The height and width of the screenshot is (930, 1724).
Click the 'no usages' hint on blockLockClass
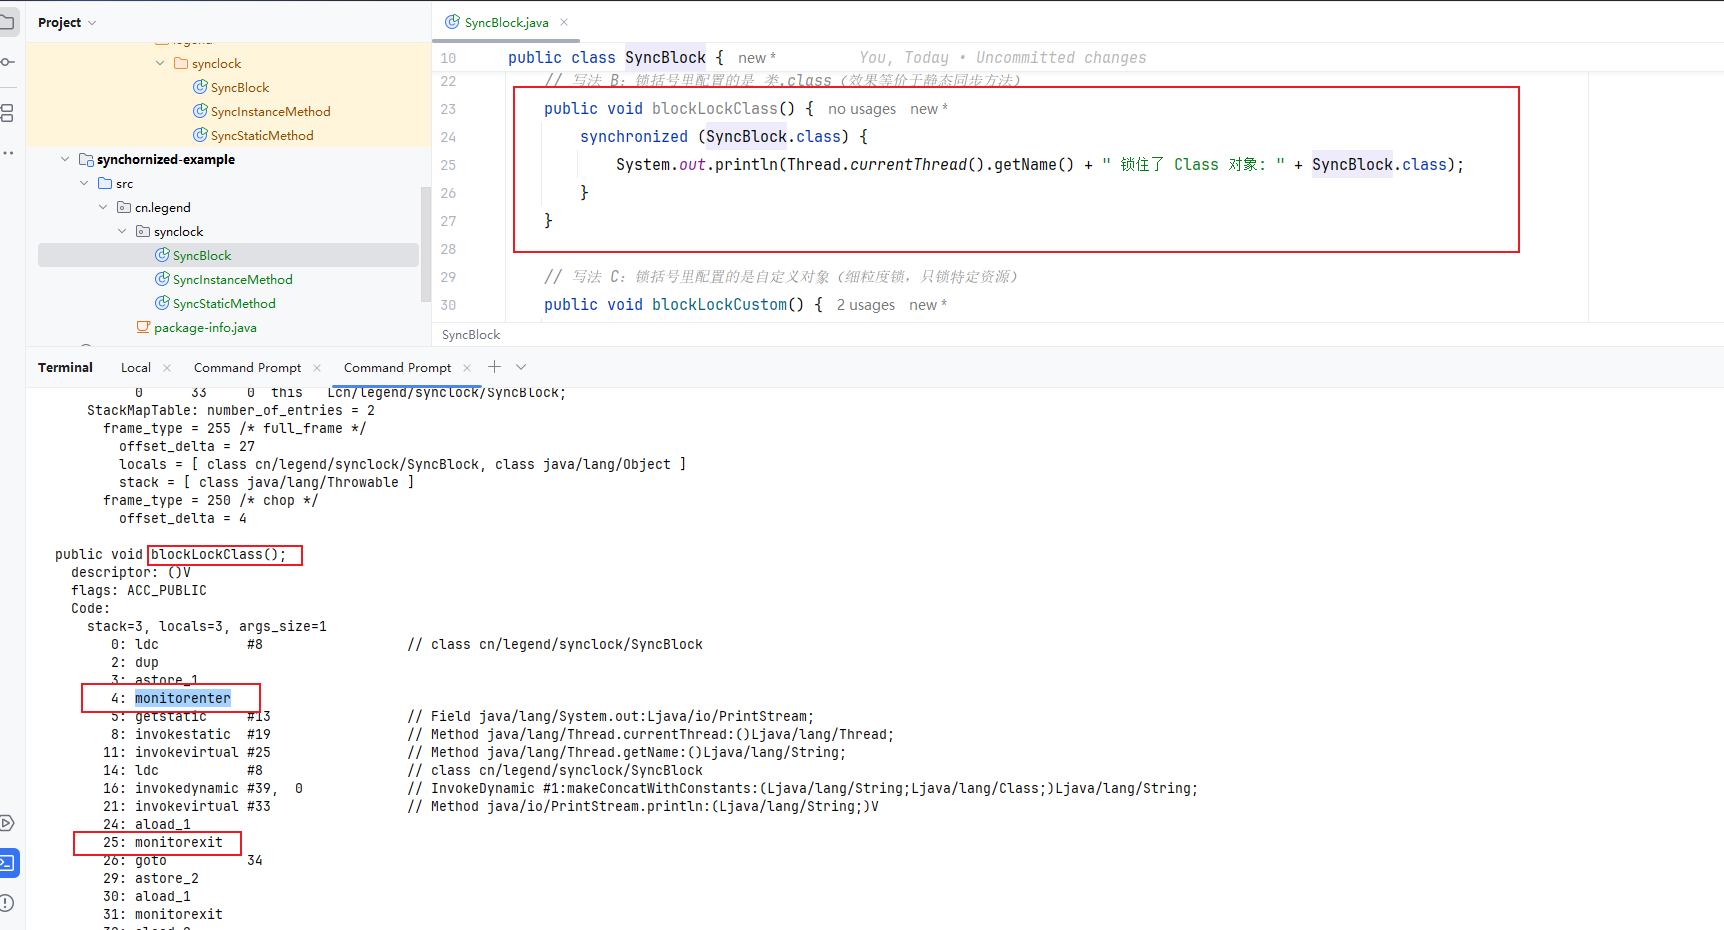pos(862,109)
